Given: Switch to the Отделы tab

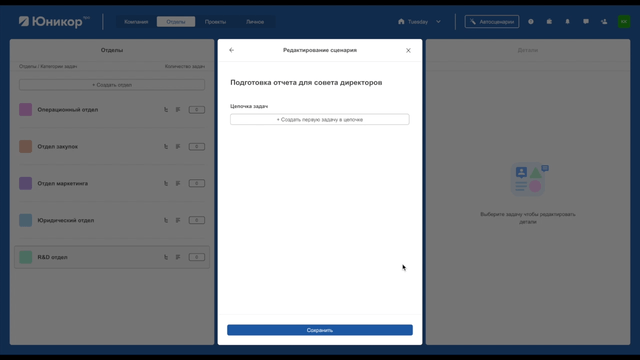Looking at the screenshot, I should pos(176,22).
